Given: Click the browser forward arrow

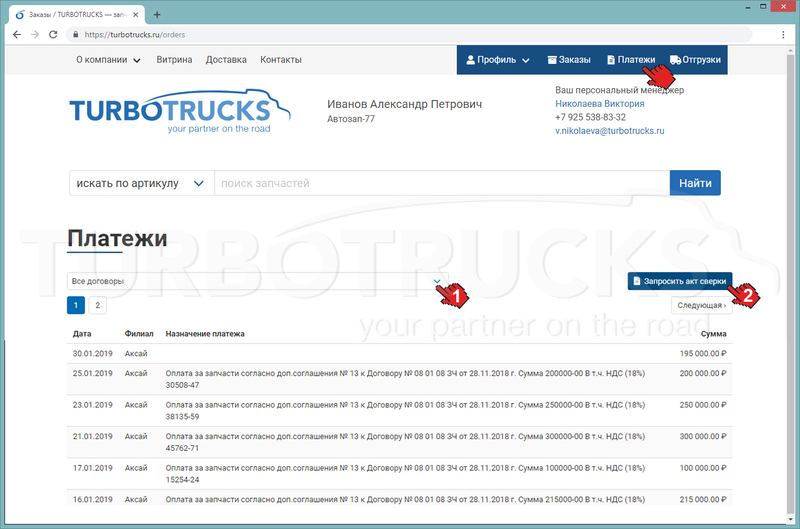Looking at the screenshot, I should [35, 35].
